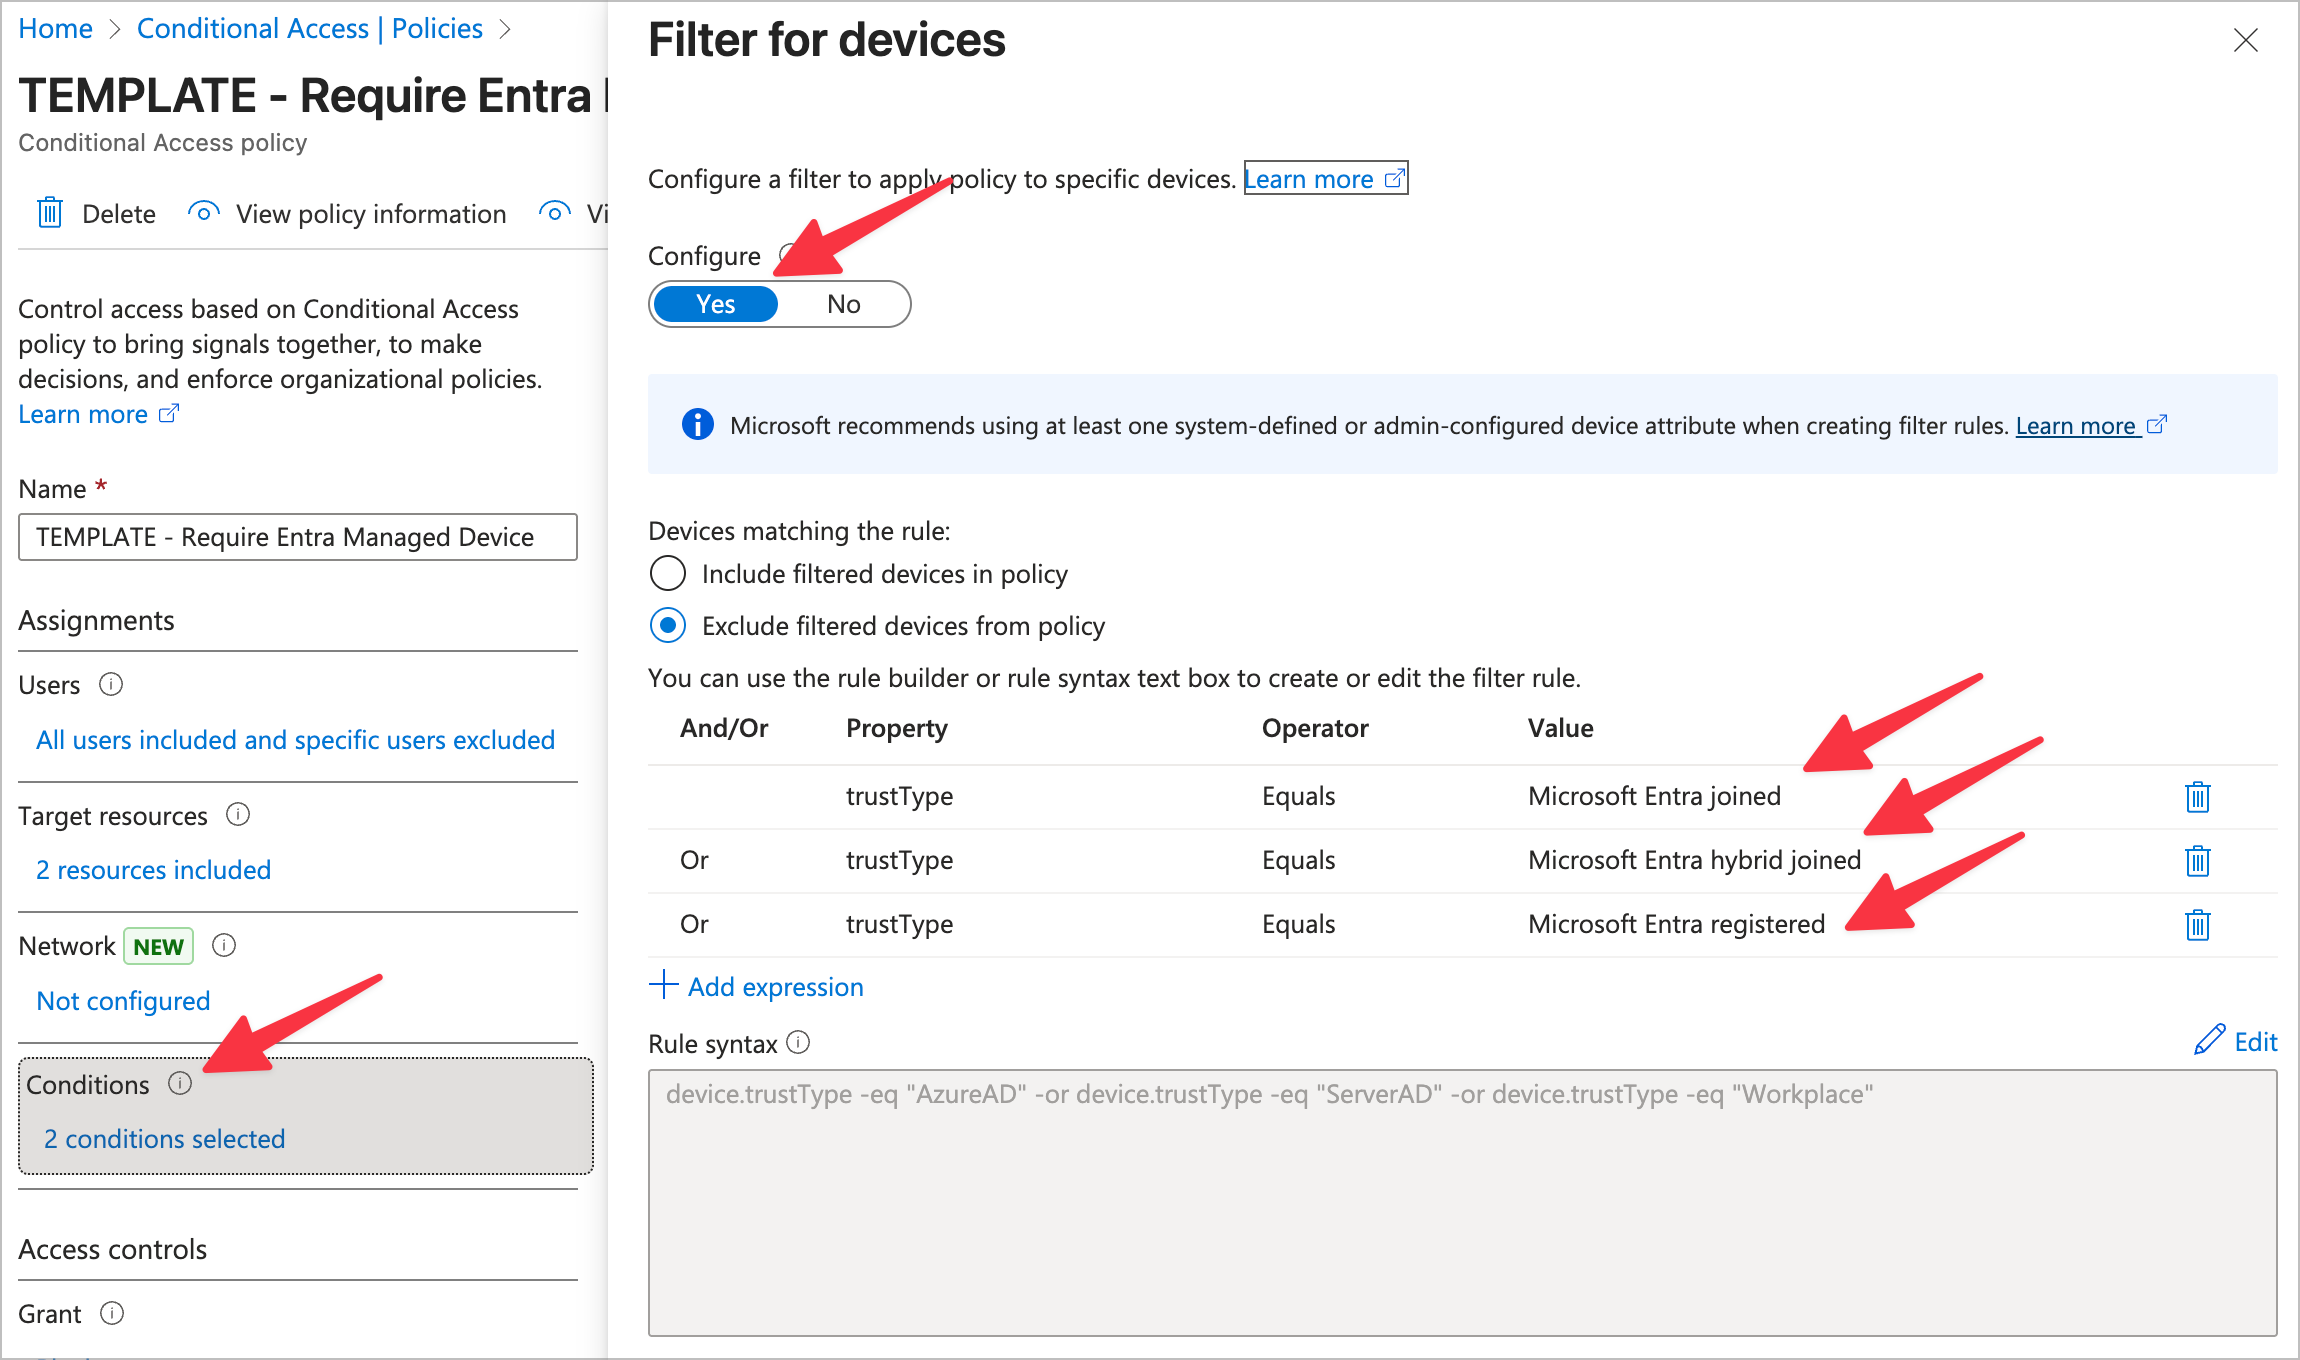Delete the Microsoft Entra joined expression row
Screen dimensions: 2300x1360
coord(2197,797)
